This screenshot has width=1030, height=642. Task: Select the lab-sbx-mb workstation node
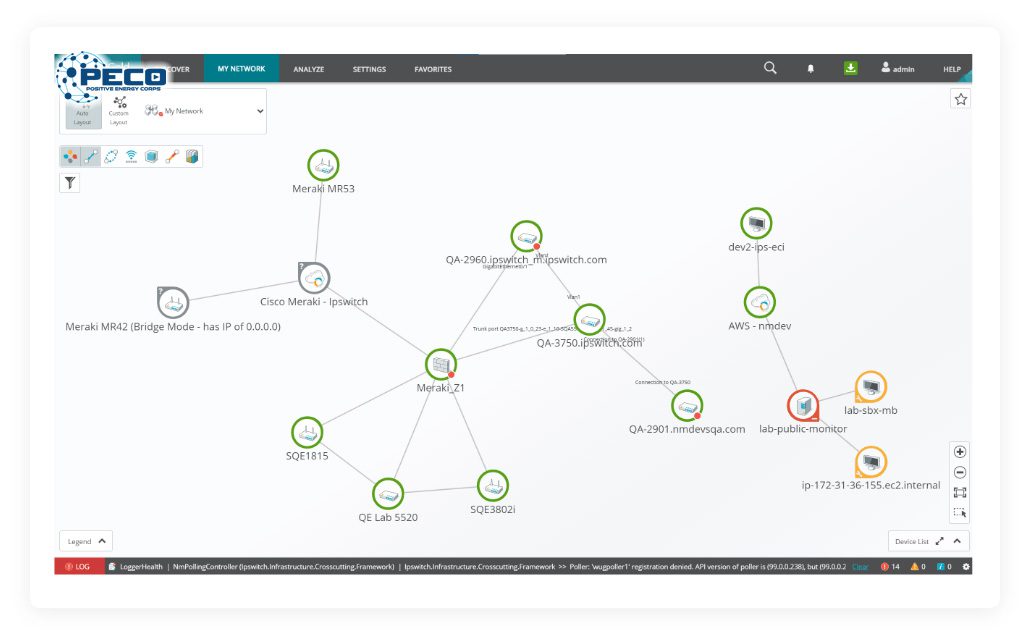(871, 387)
